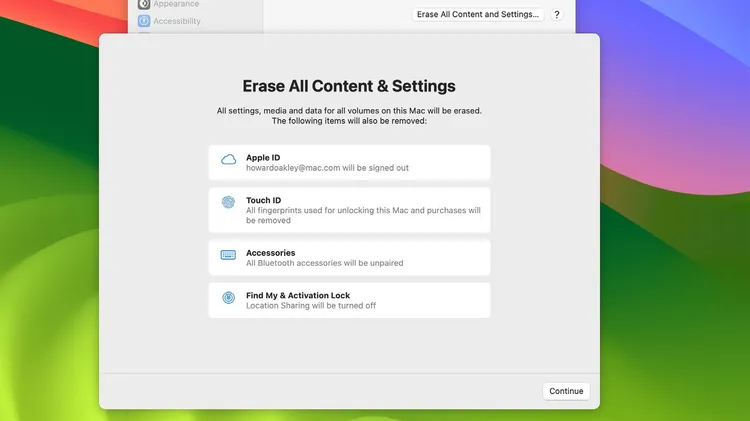The image size is (750, 421).
Task: Open the question mark help button
Action: pos(556,15)
